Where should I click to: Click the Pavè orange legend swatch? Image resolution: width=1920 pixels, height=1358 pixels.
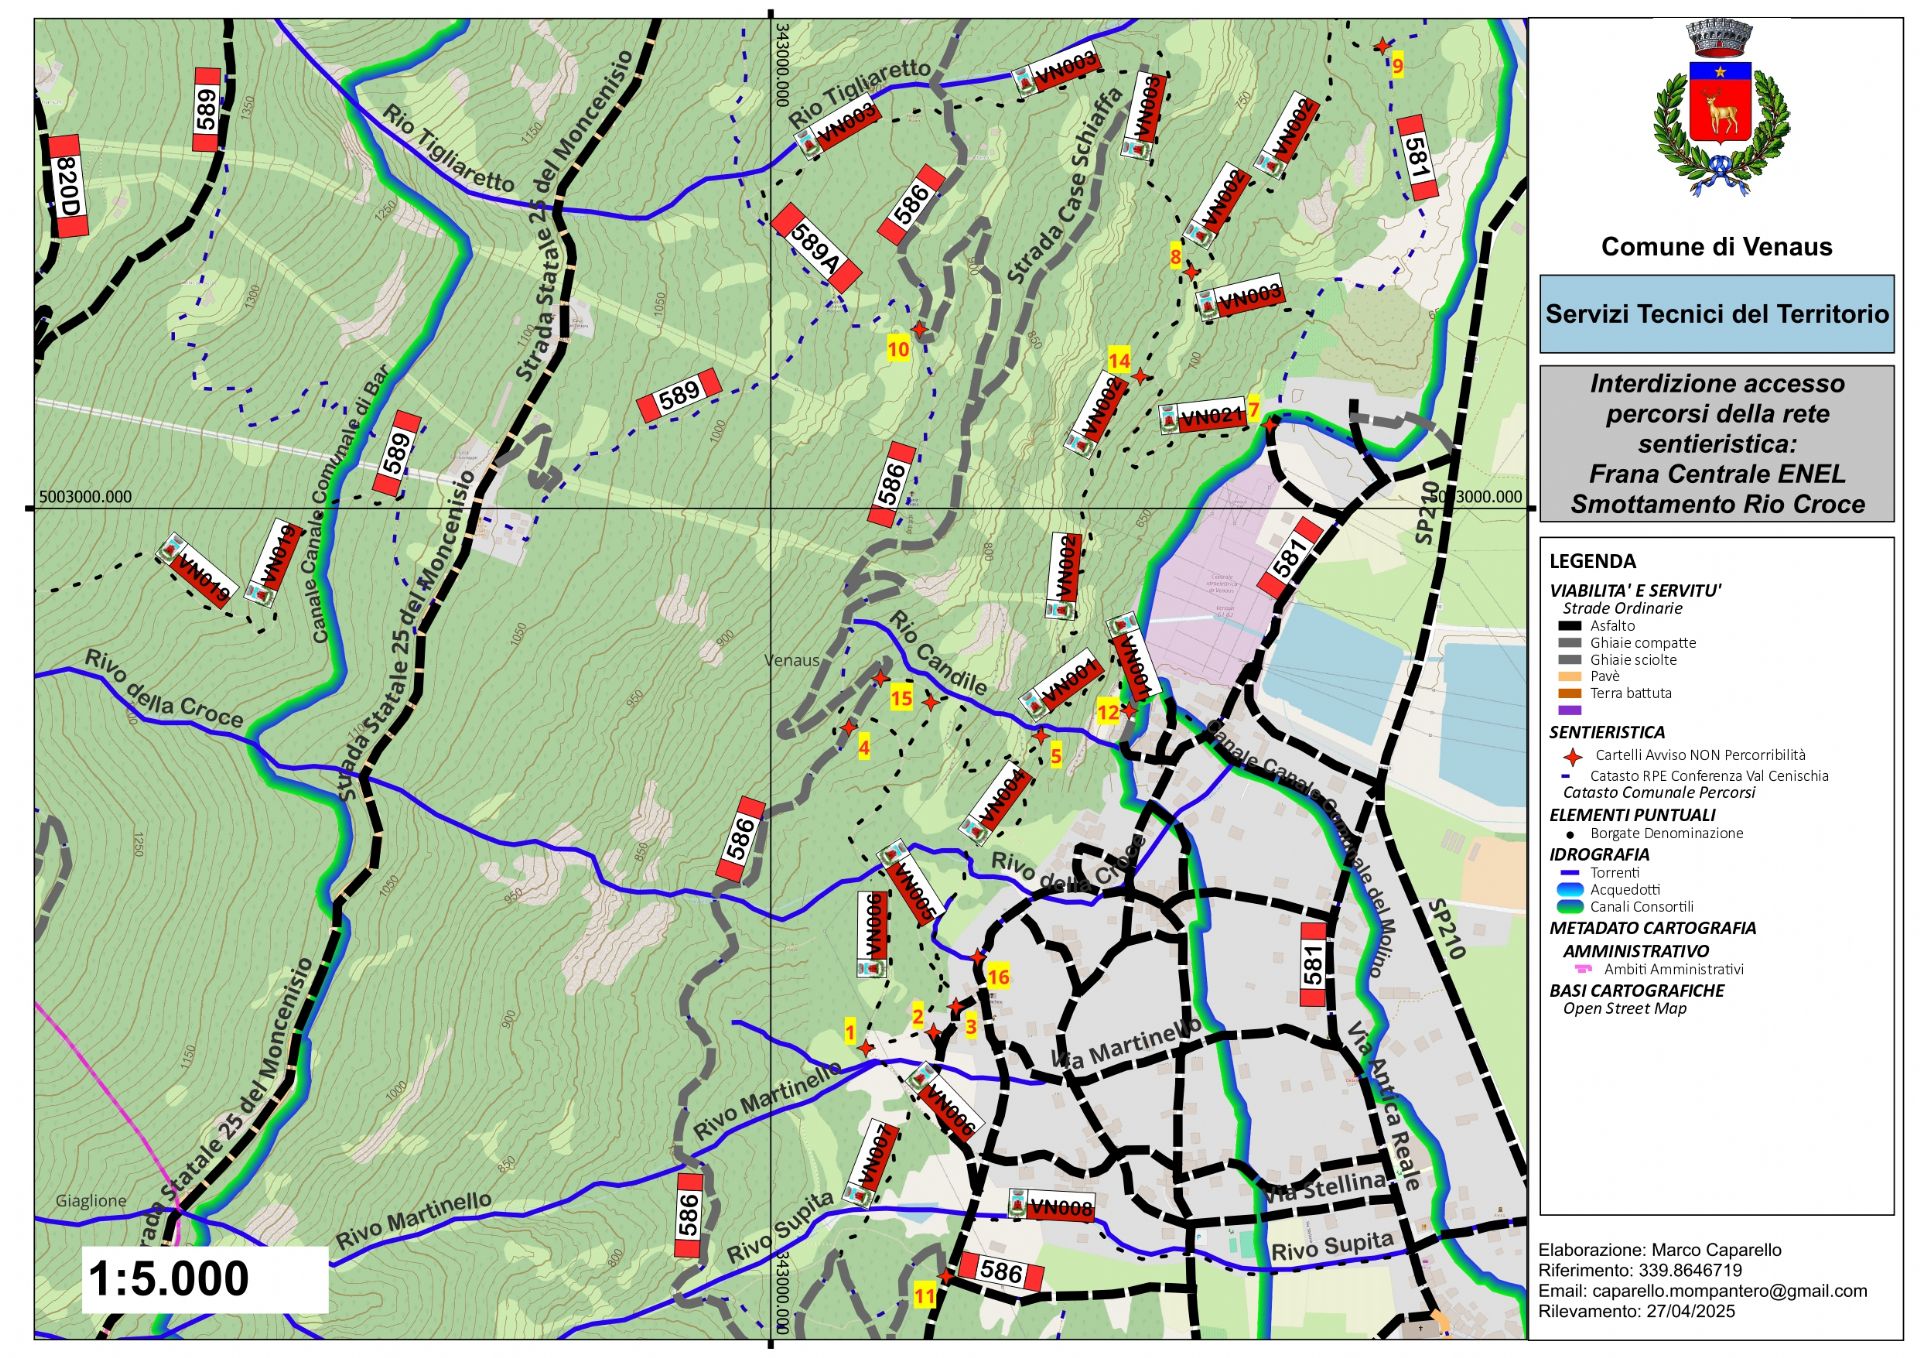[x=1570, y=677]
